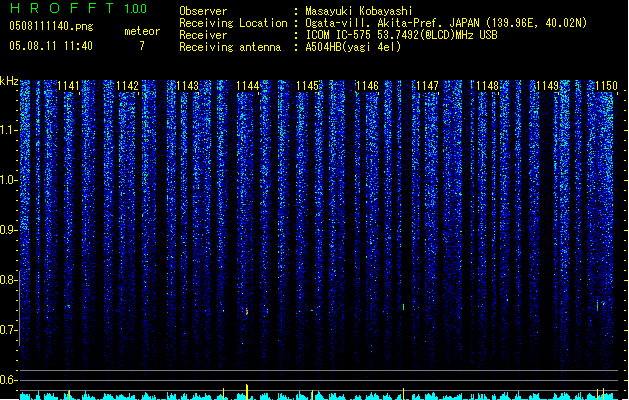Select the filename 0508111140.png
Viewport: 629px width, 400px height.
[x=51, y=26]
